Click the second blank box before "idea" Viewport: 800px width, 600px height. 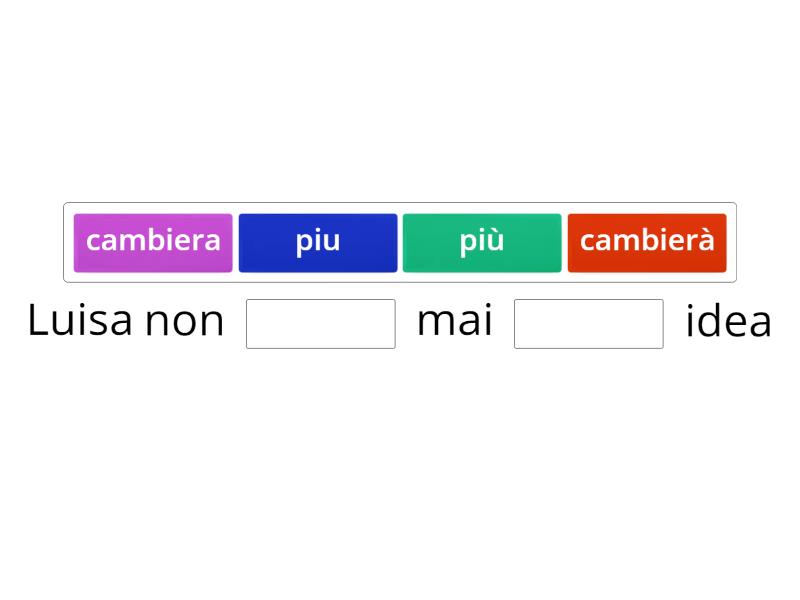pos(588,322)
